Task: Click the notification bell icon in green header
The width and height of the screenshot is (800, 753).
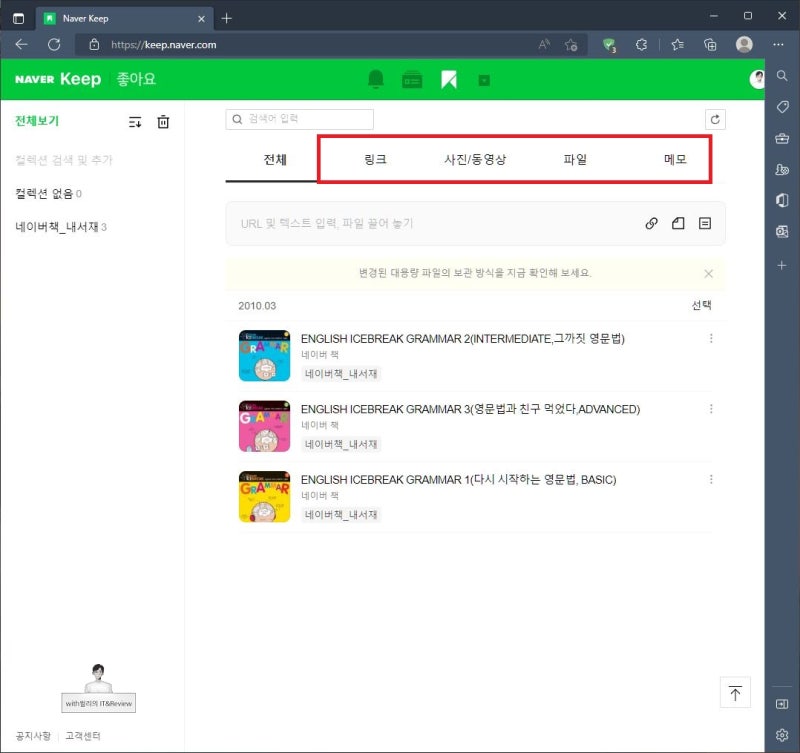Action: pos(376,79)
